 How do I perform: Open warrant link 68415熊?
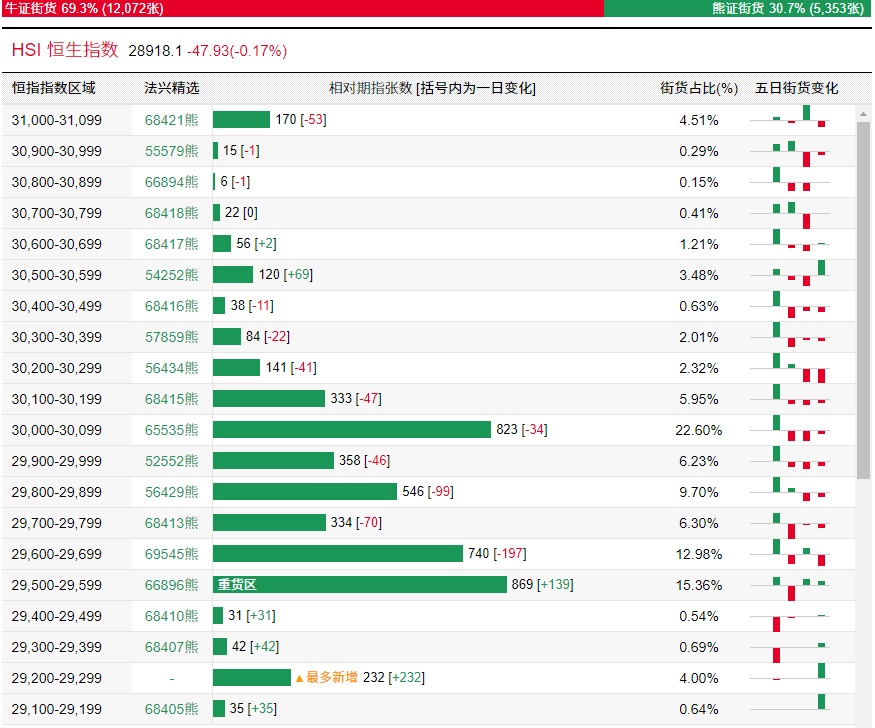click(x=171, y=399)
